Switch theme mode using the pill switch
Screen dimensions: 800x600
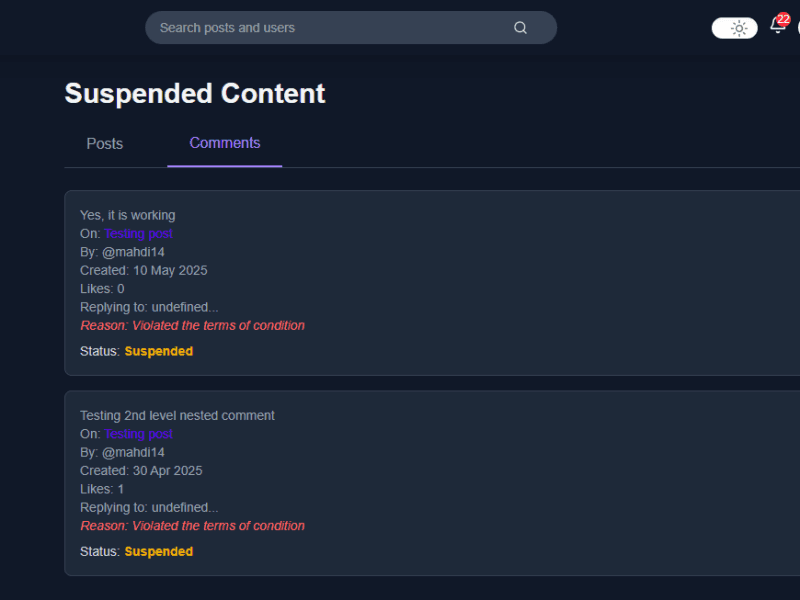point(737,27)
